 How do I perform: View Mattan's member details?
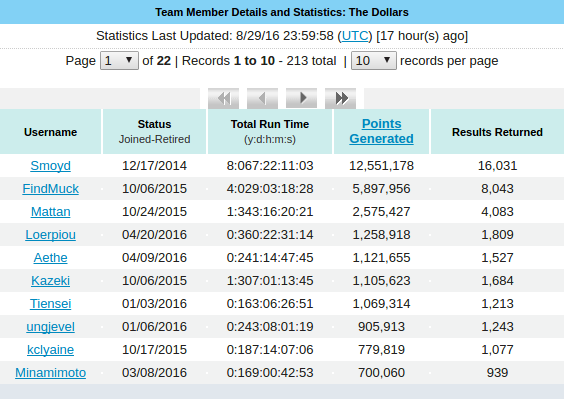50,212
